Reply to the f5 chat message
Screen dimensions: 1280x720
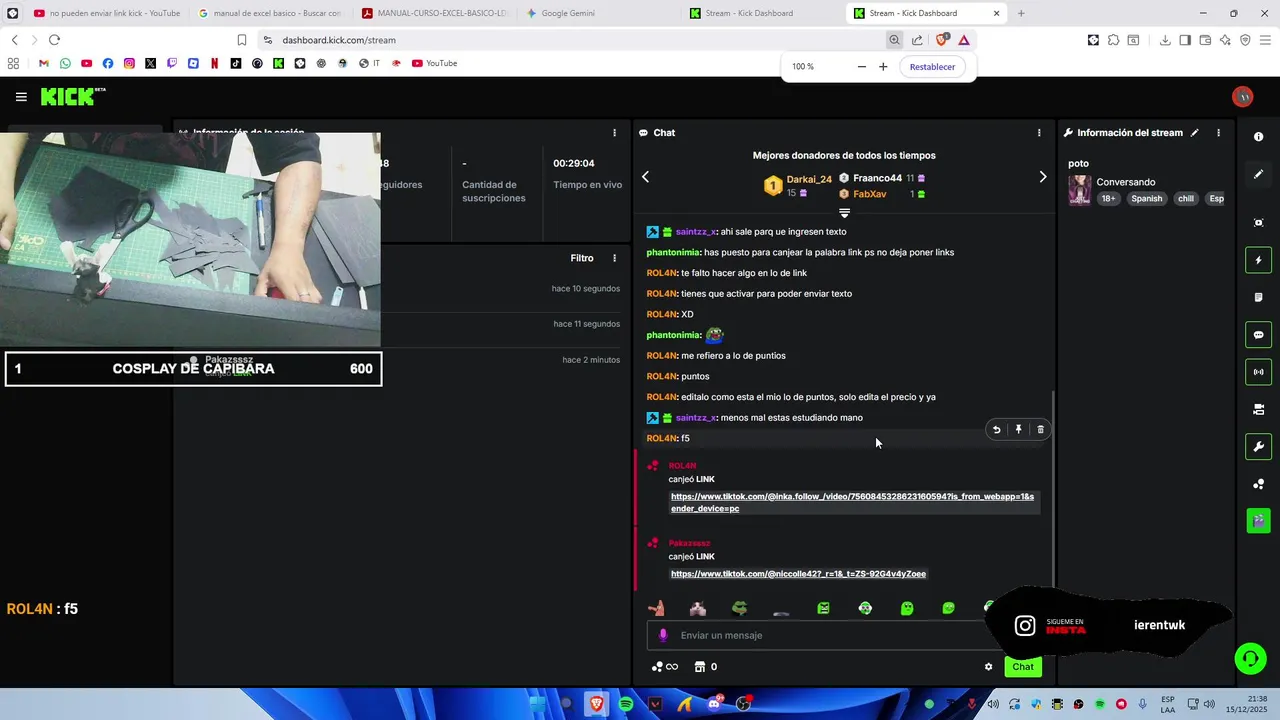996,429
